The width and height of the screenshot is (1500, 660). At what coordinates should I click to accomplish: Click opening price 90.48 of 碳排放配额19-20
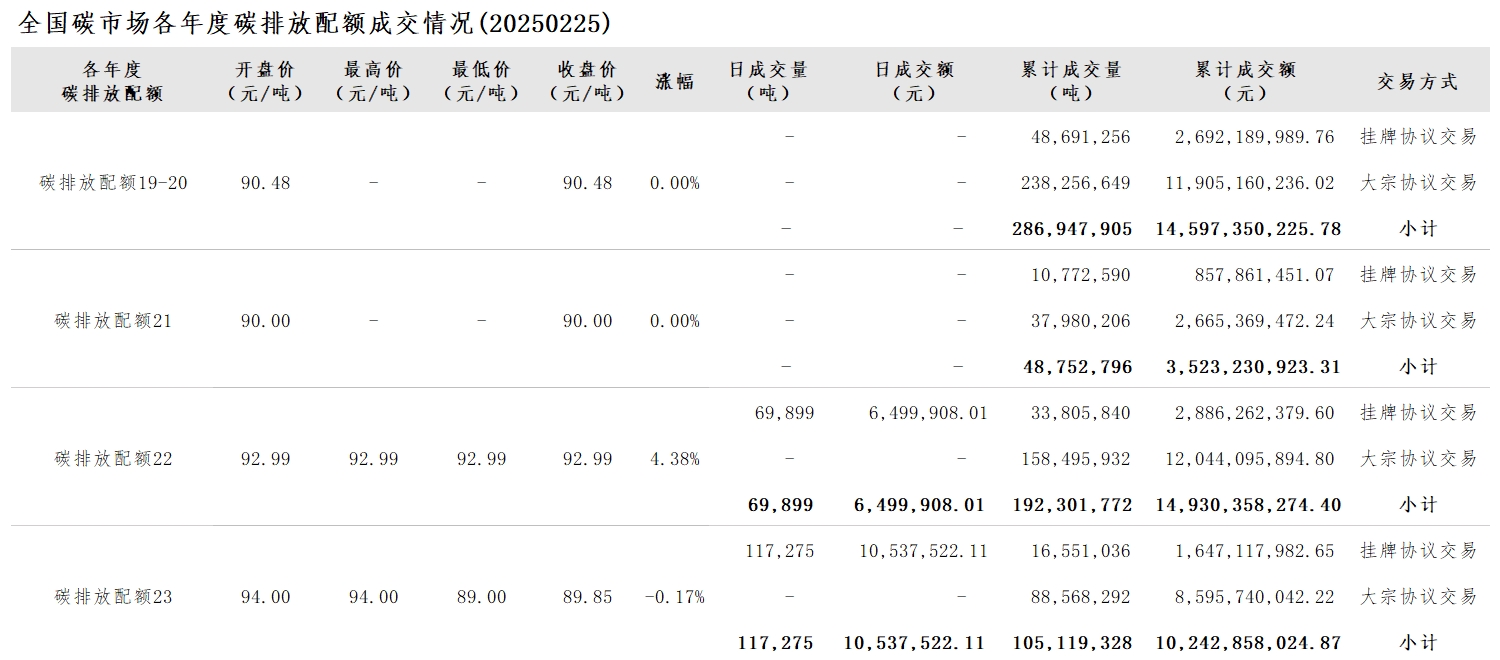pos(266,183)
